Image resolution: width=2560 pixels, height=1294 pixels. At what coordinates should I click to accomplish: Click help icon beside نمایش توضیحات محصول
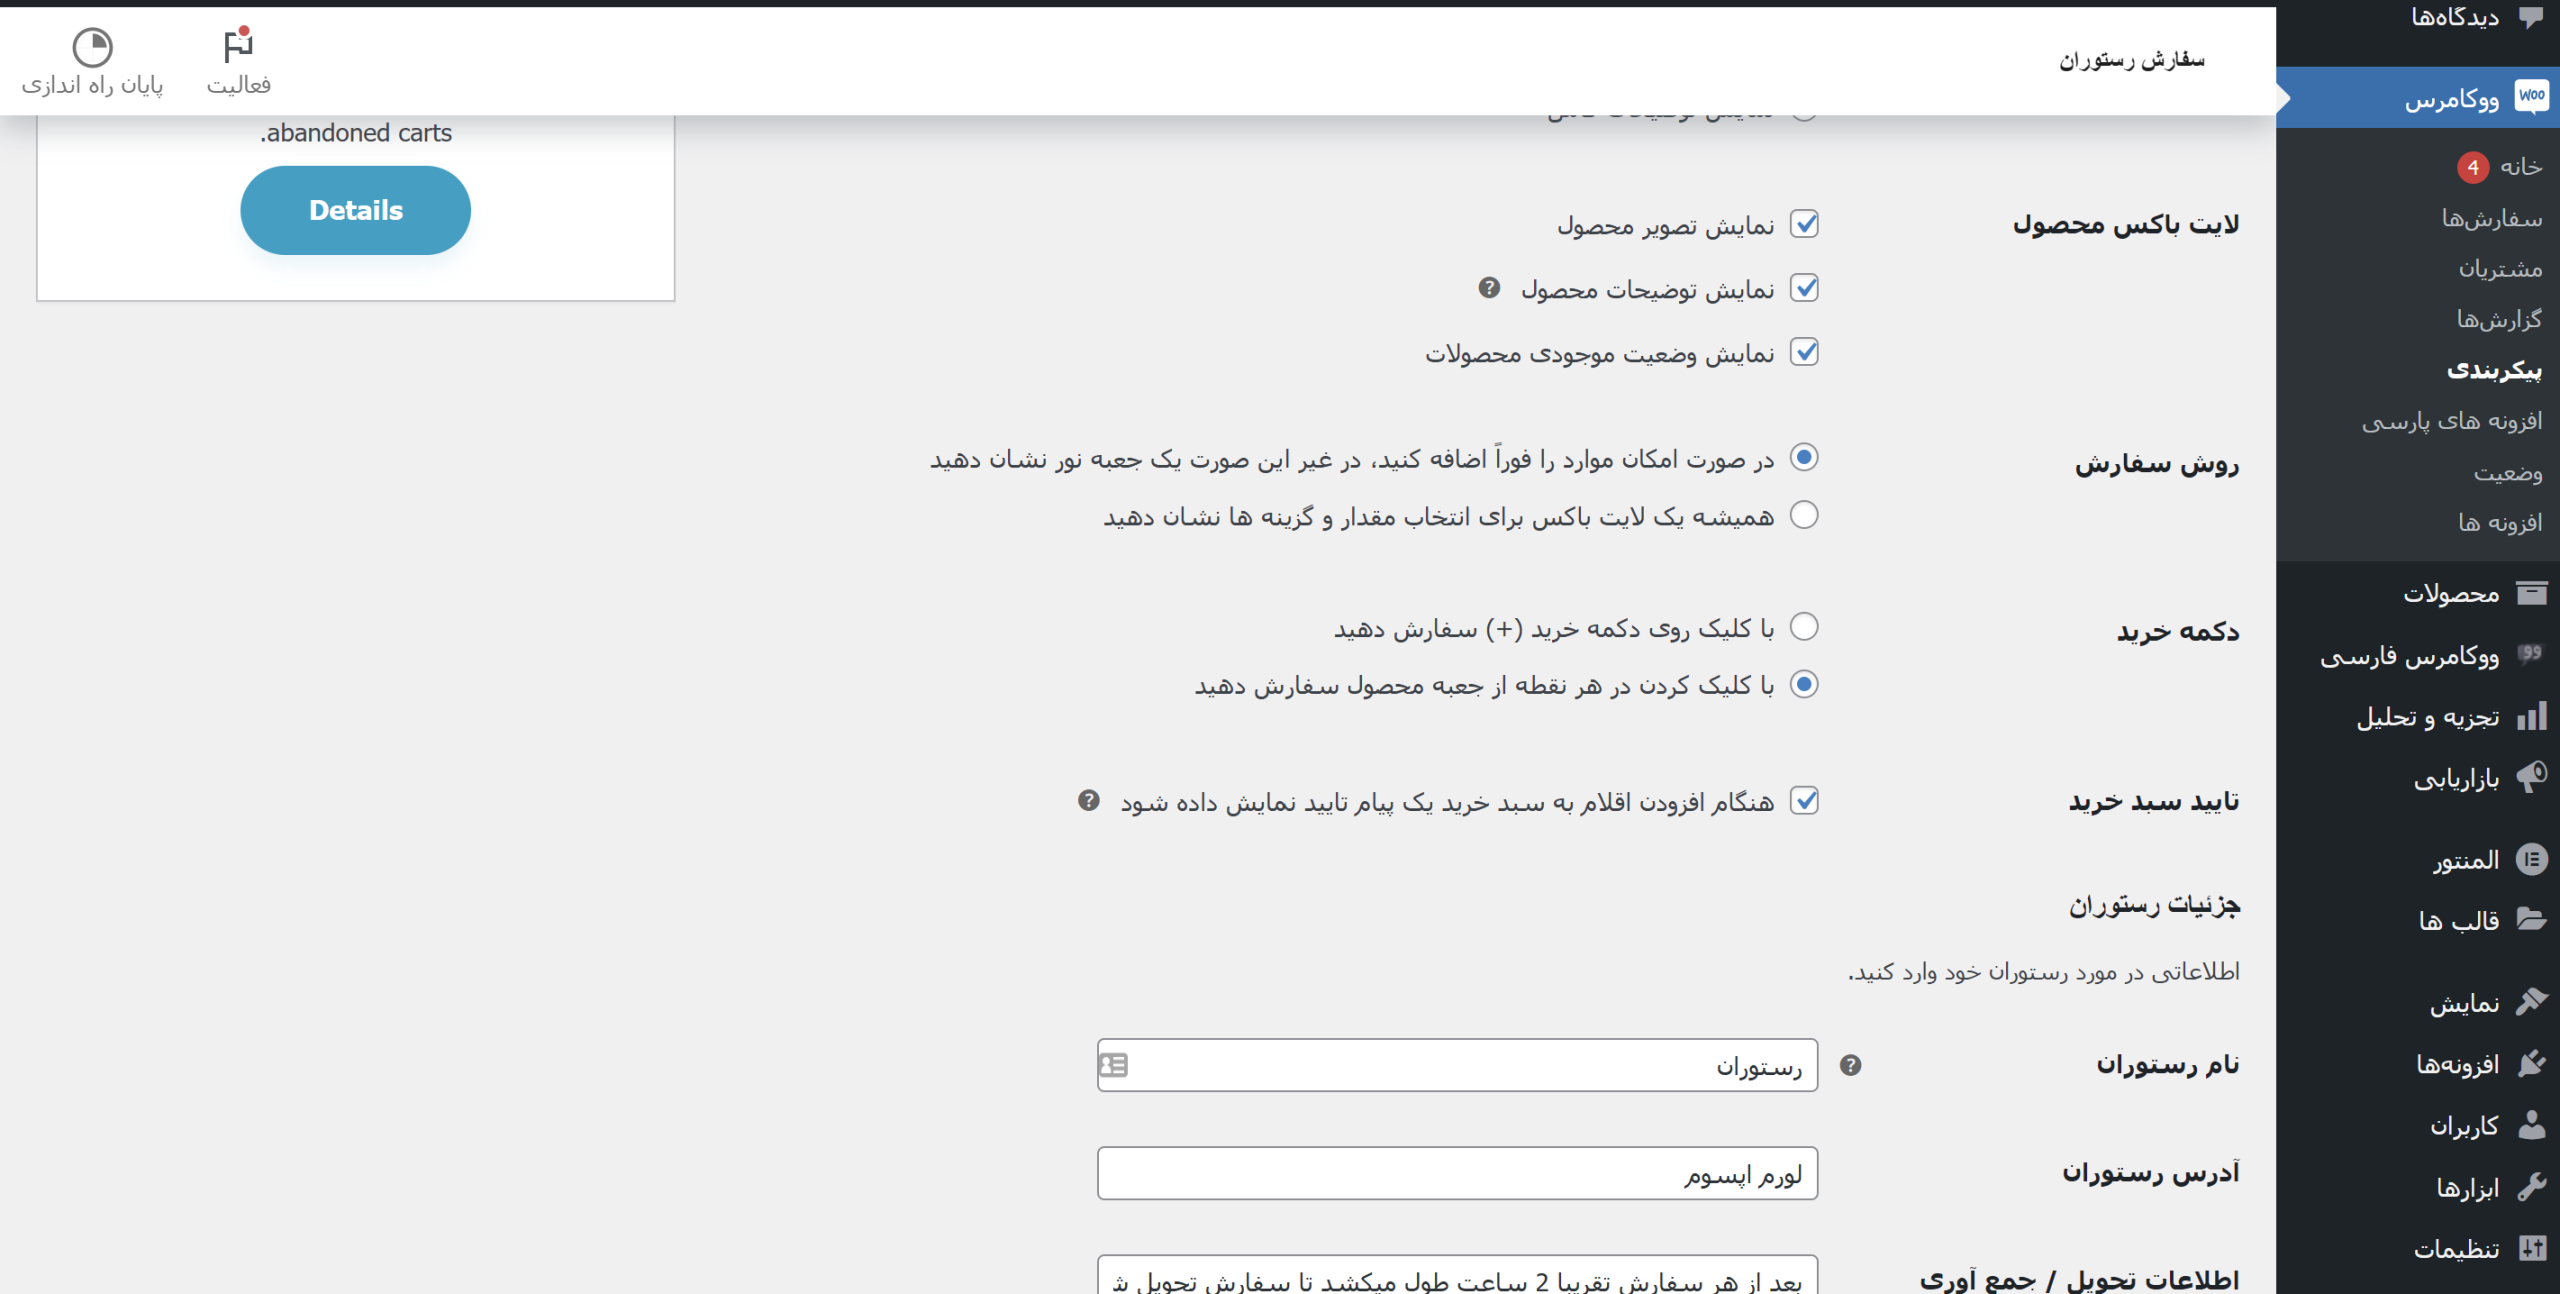tap(1489, 288)
